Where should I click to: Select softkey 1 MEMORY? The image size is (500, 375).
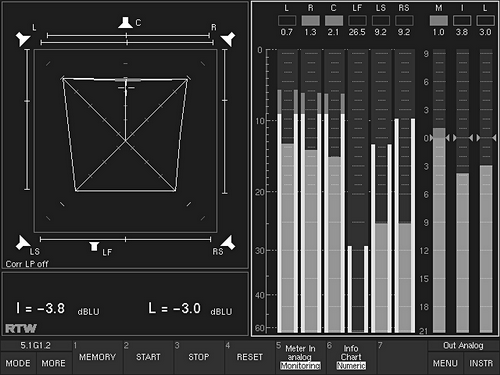coord(97,357)
